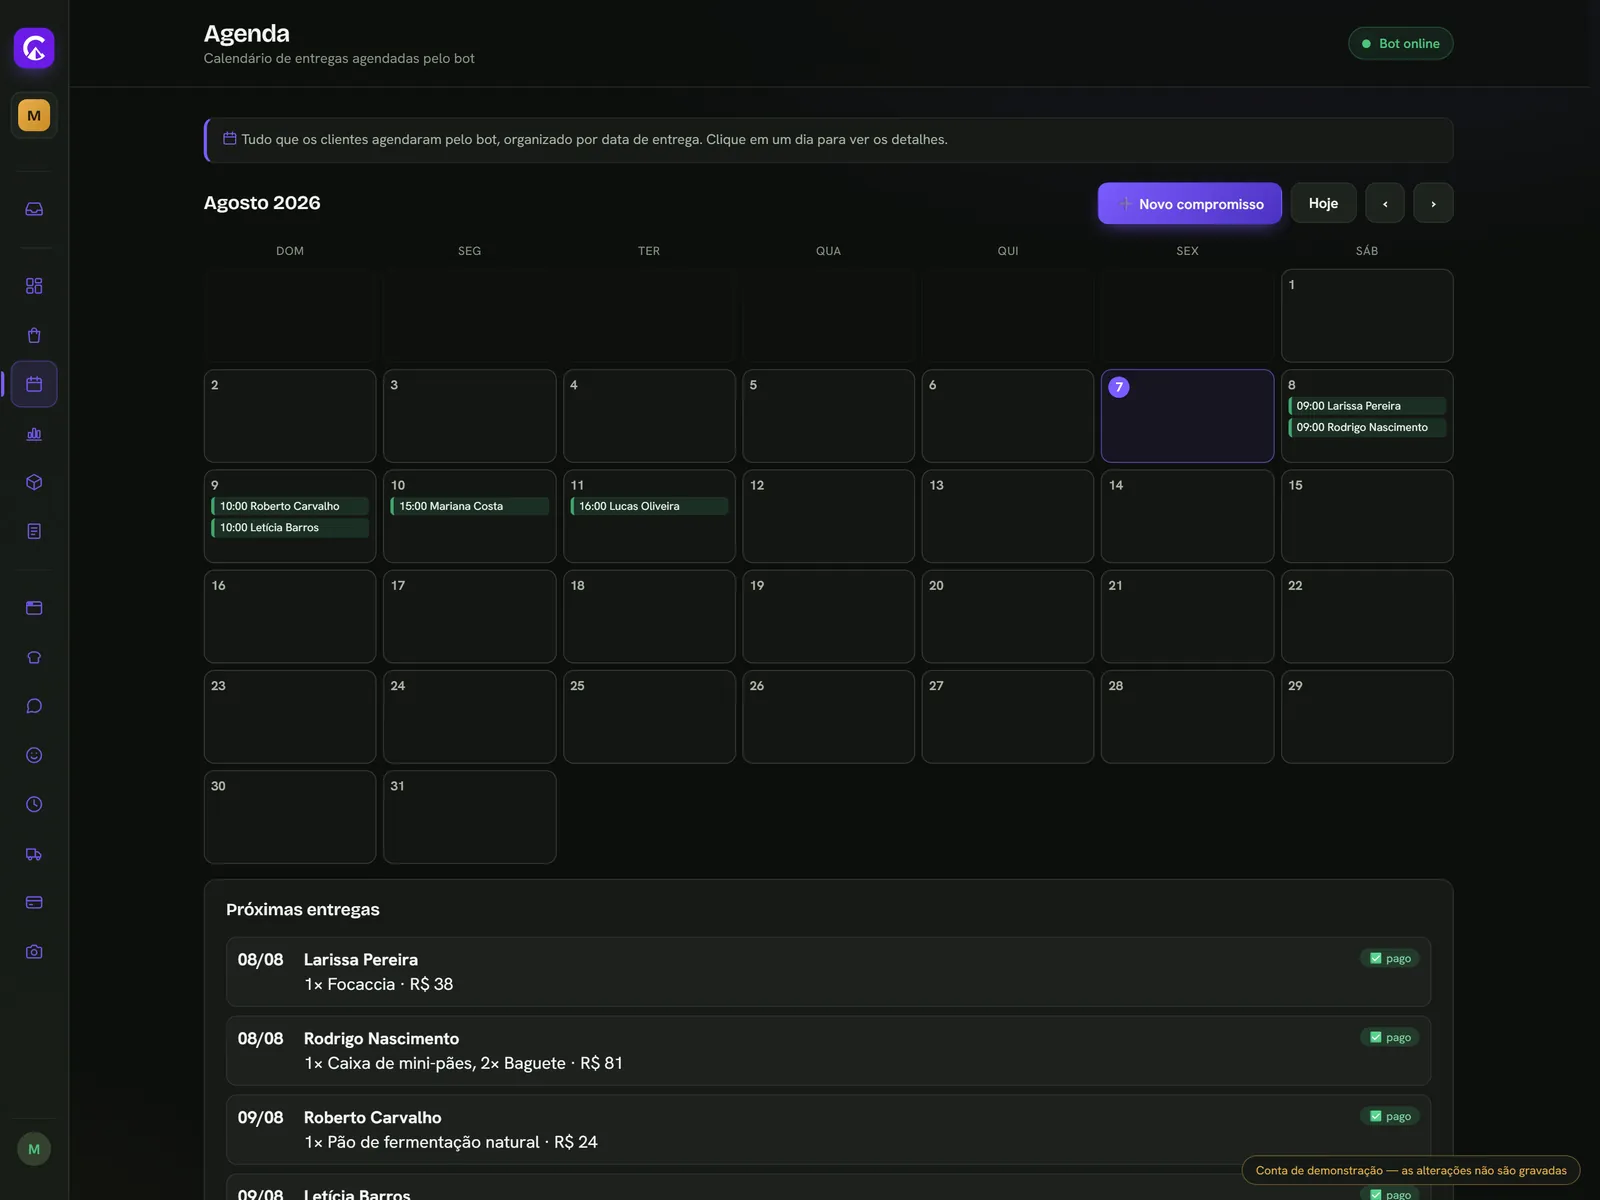Click pago badge on Rodrigo Nascimento row

pos(1390,1037)
